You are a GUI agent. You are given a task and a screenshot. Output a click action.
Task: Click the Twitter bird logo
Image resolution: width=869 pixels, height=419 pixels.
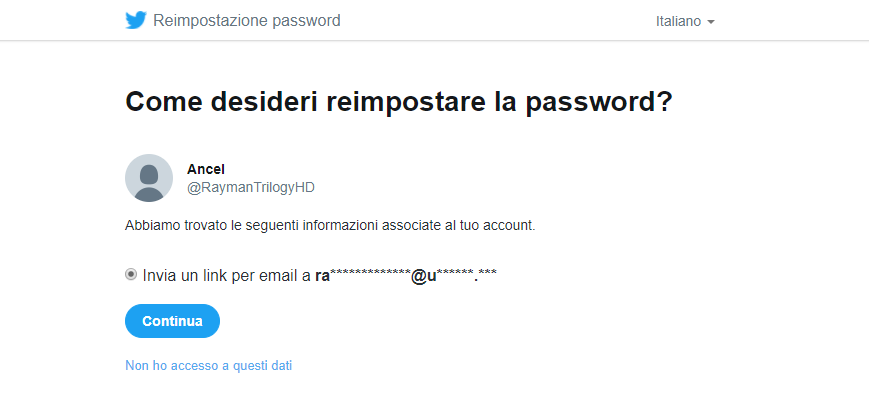tap(136, 21)
